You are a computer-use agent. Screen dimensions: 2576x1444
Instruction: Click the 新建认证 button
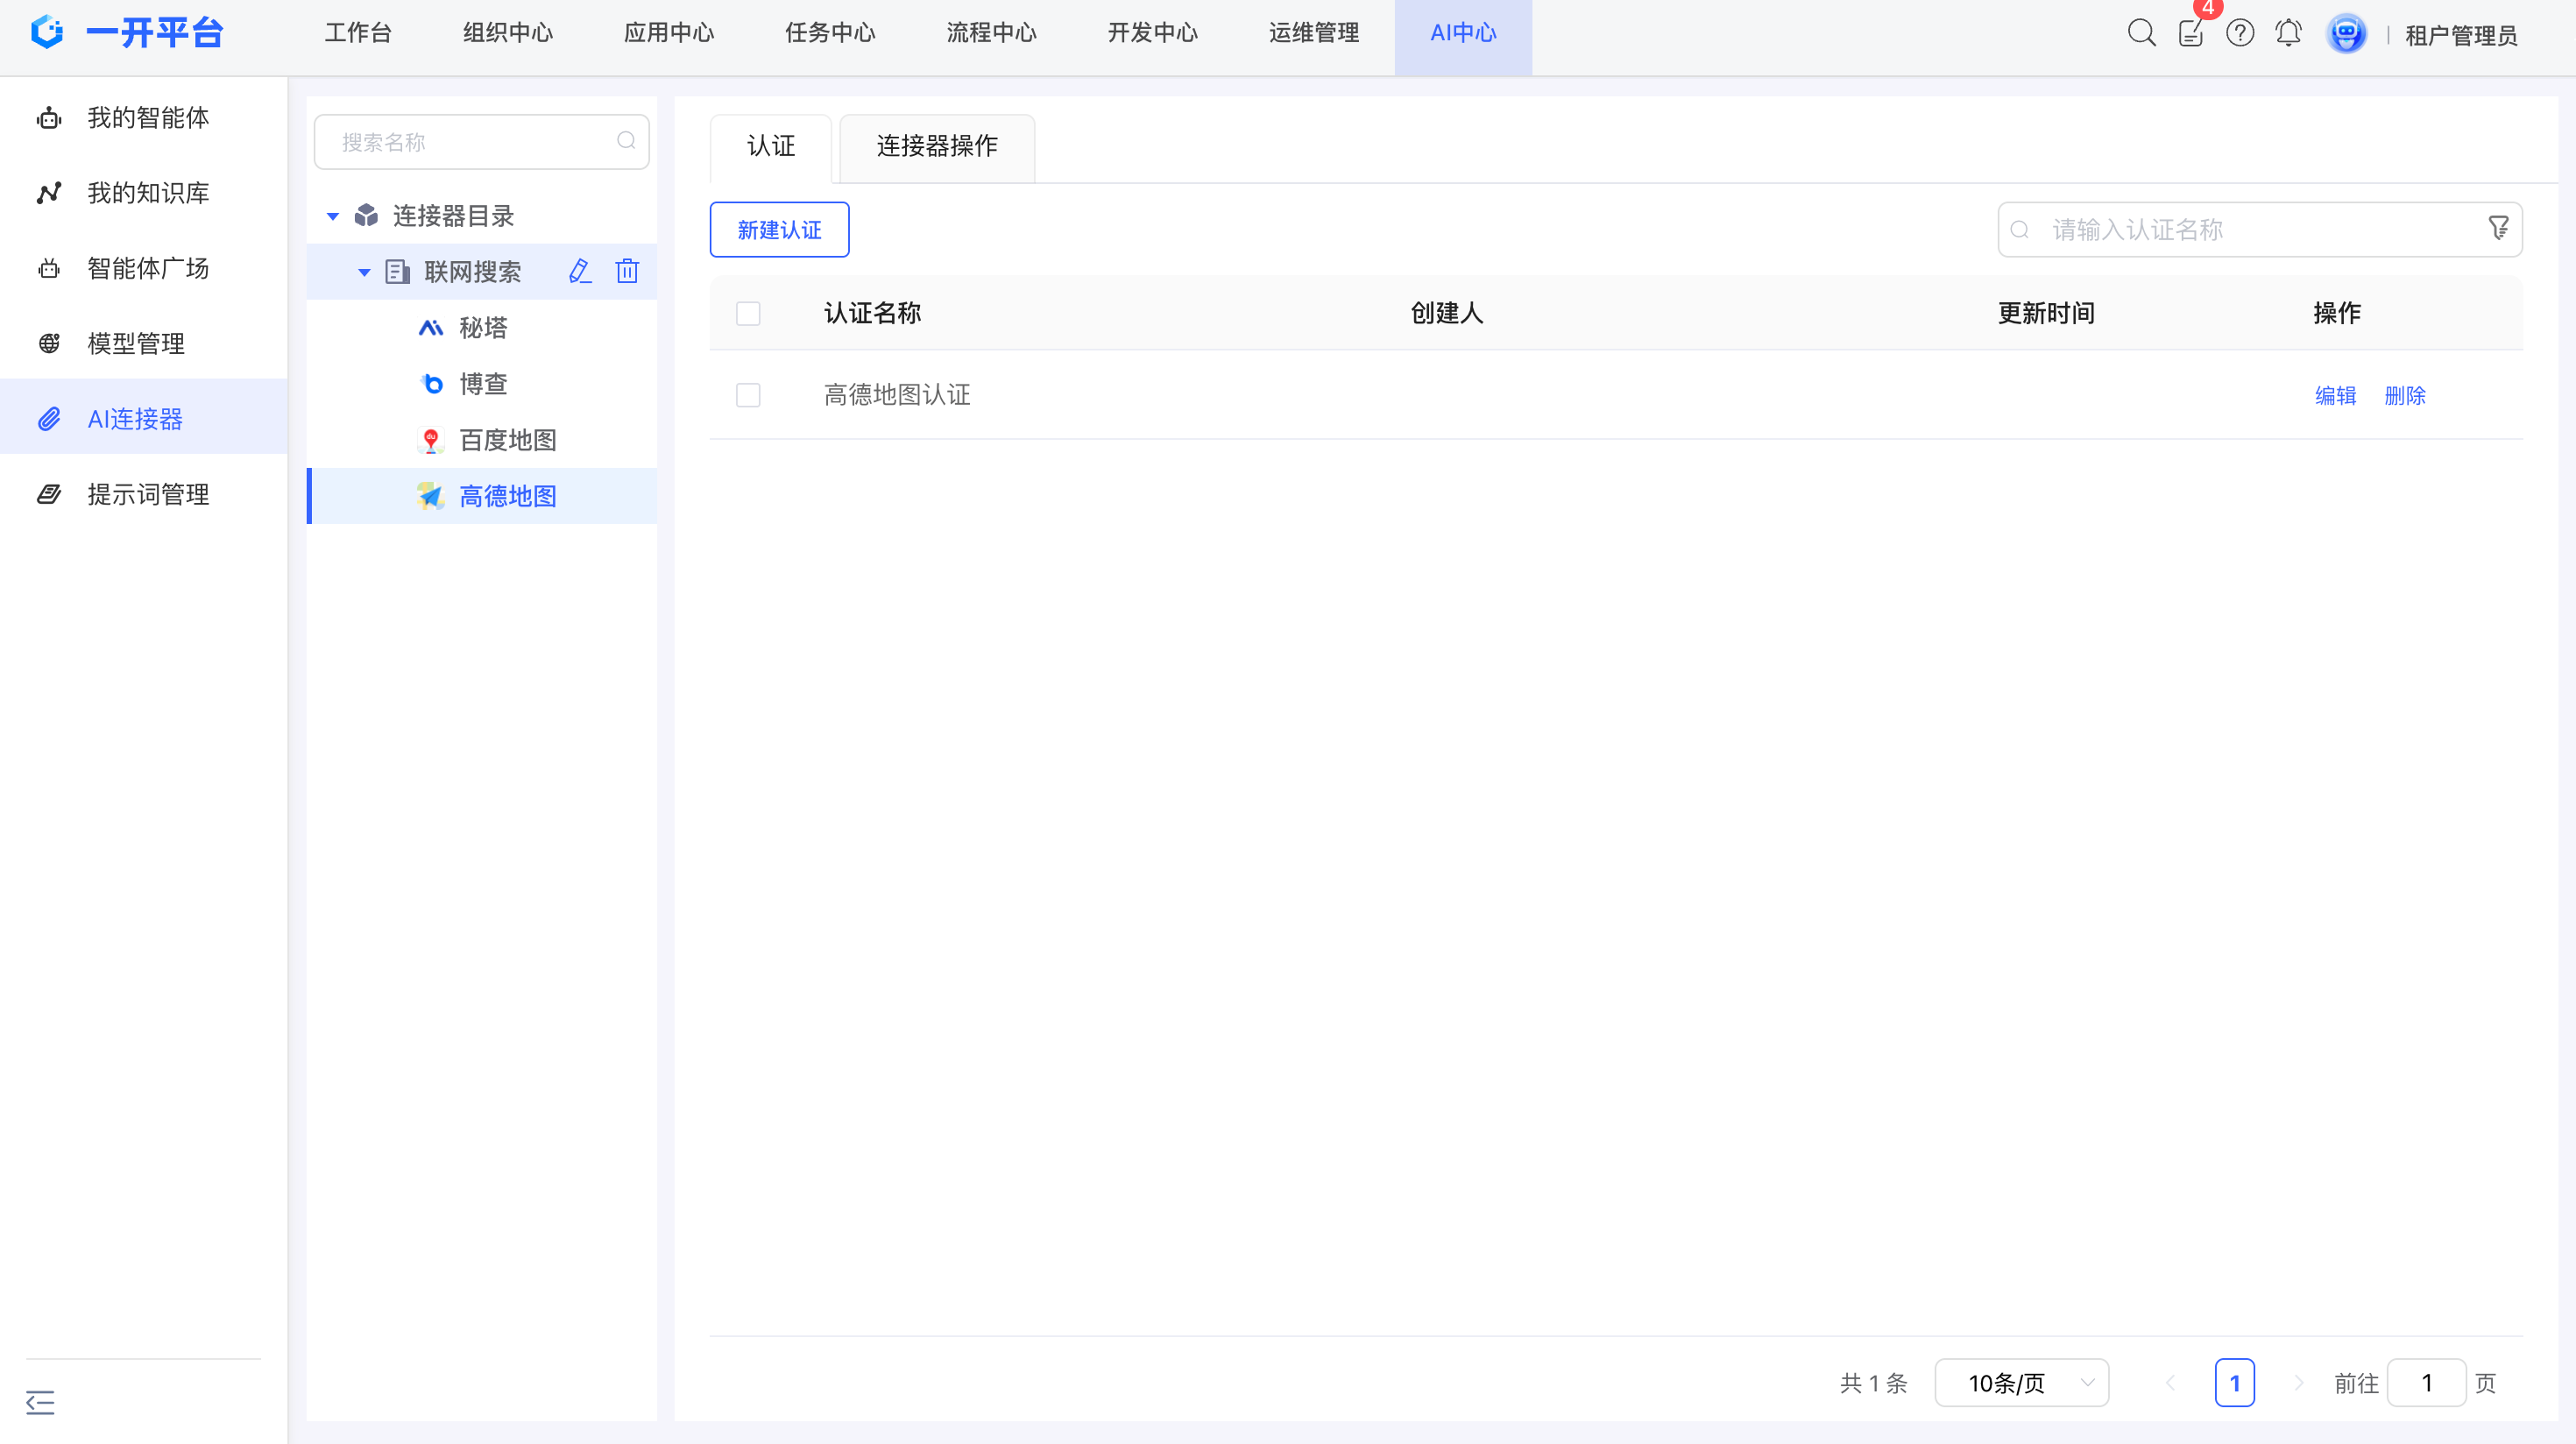[x=779, y=230]
